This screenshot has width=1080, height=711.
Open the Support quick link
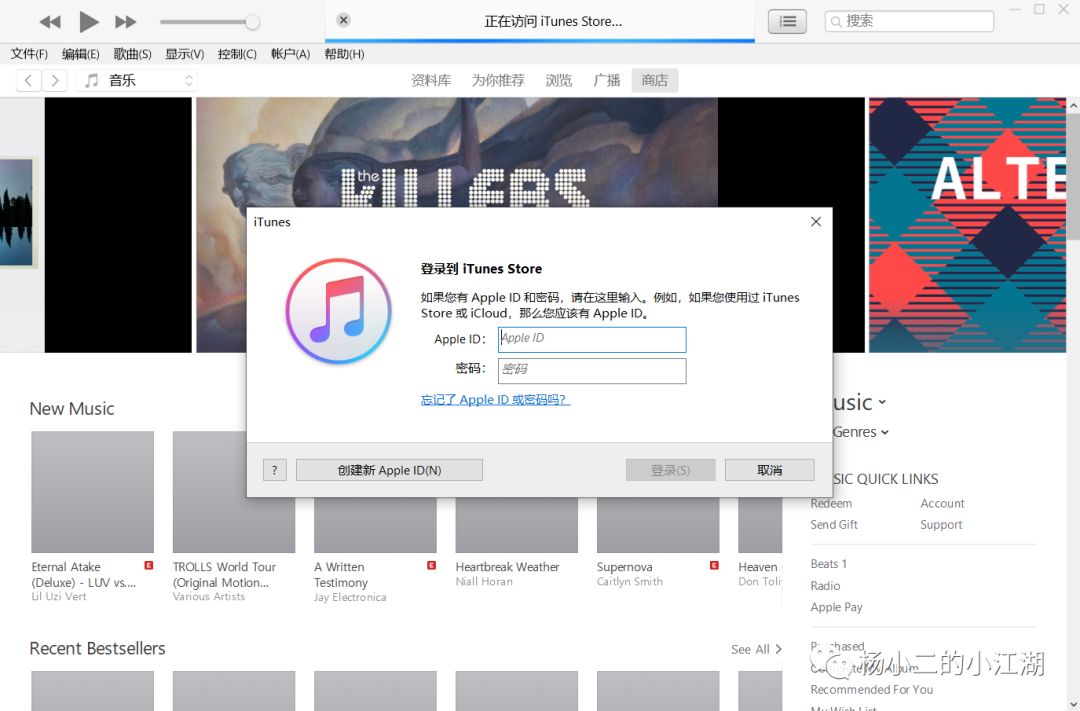pyautogui.click(x=941, y=524)
